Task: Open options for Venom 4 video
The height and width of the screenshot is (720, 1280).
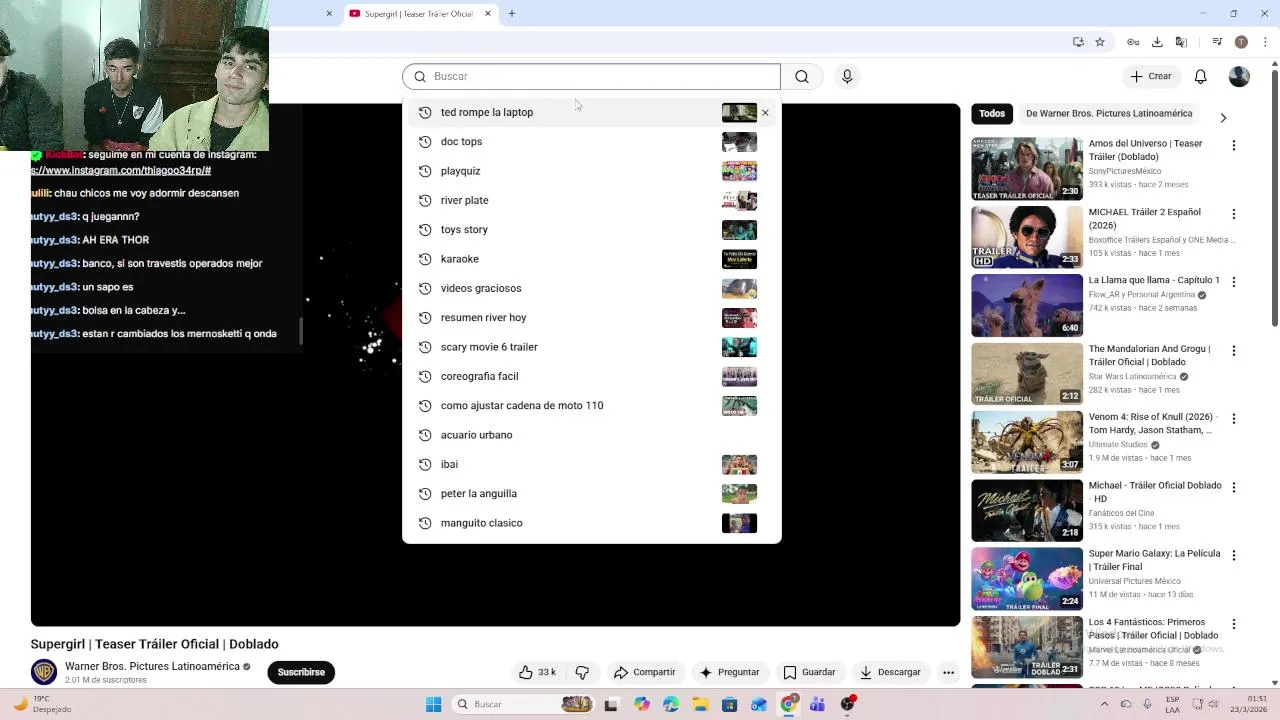Action: pos(1233,419)
